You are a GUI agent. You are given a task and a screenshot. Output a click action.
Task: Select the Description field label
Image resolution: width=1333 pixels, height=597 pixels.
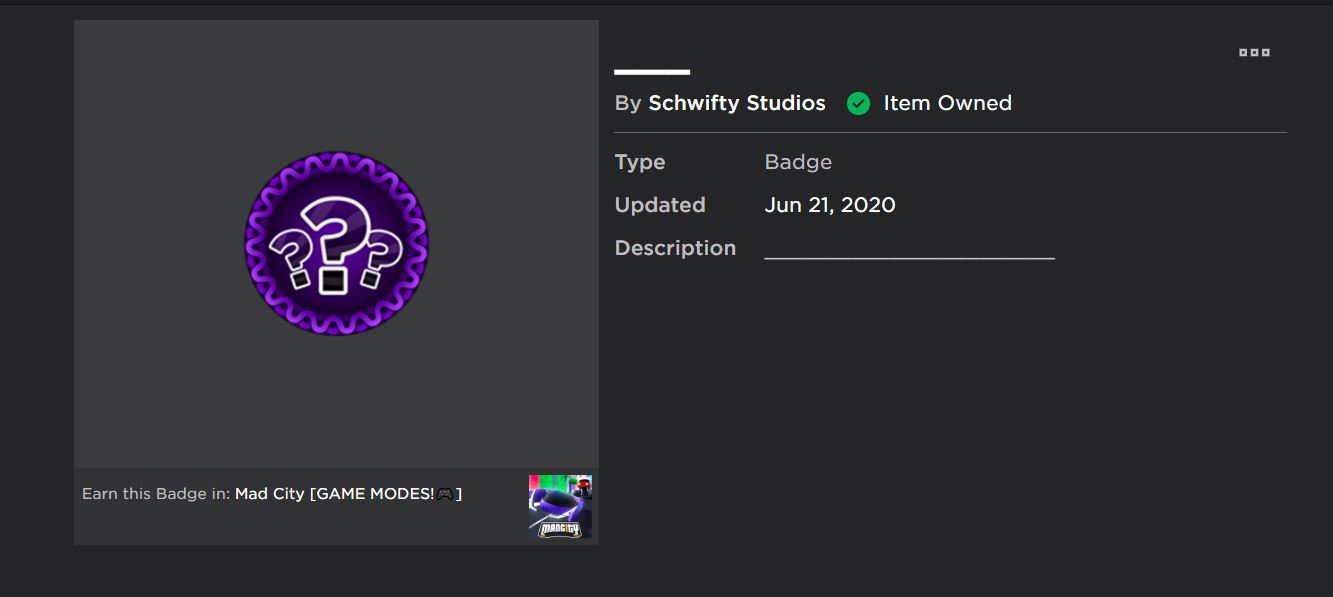pyautogui.click(x=675, y=248)
